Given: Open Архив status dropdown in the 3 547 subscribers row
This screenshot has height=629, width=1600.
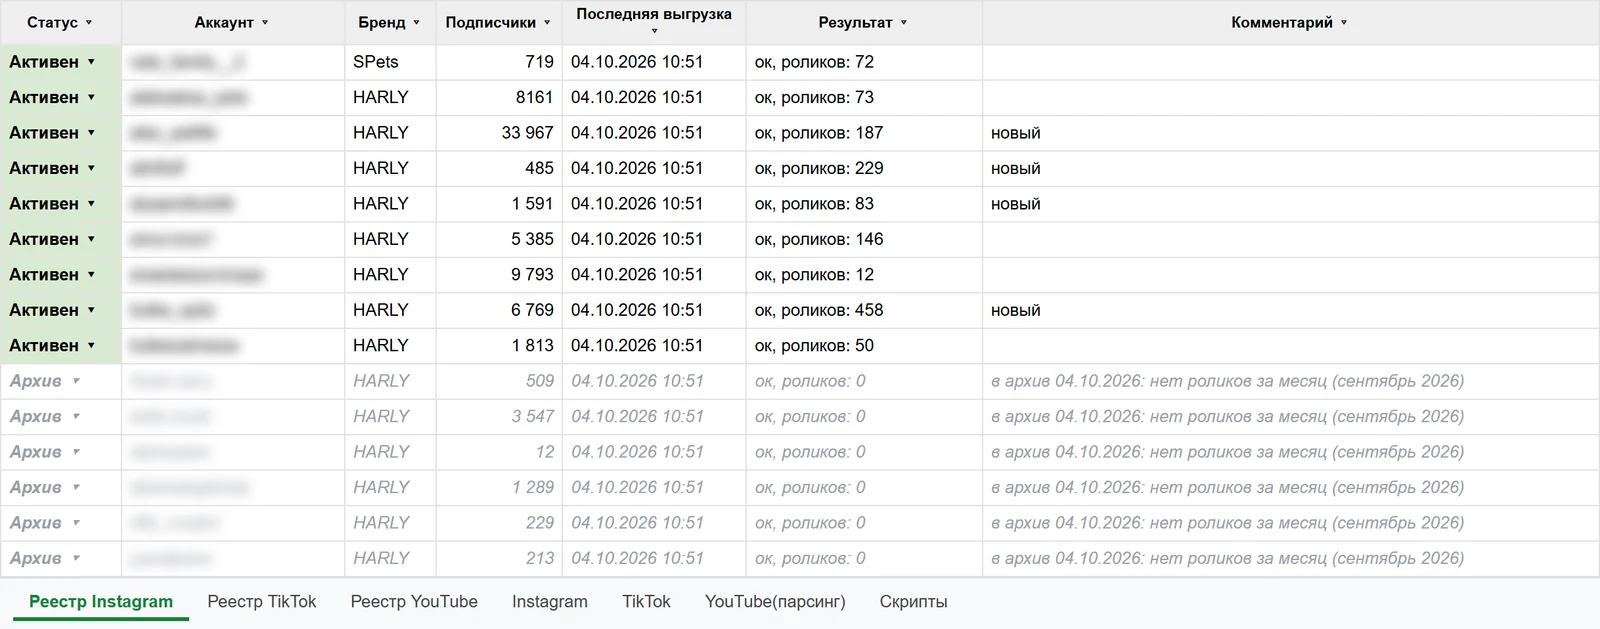Looking at the screenshot, I should coord(76,417).
